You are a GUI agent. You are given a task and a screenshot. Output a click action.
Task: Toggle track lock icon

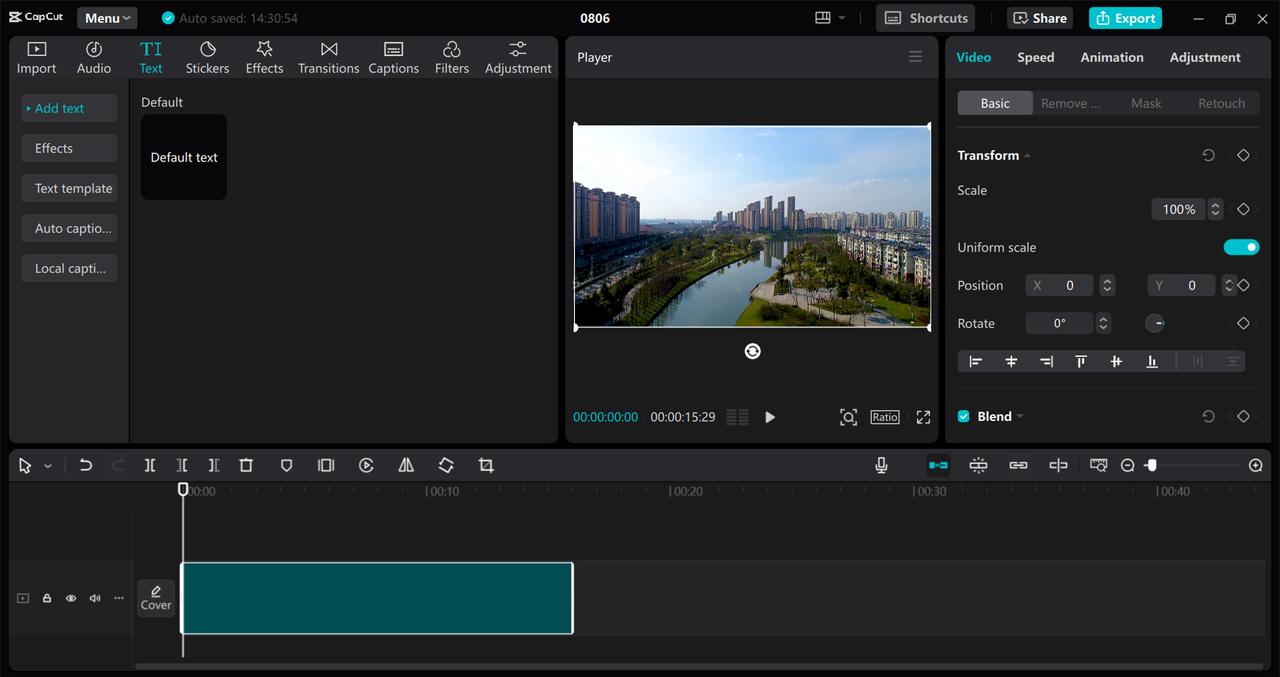click(47, 598)
